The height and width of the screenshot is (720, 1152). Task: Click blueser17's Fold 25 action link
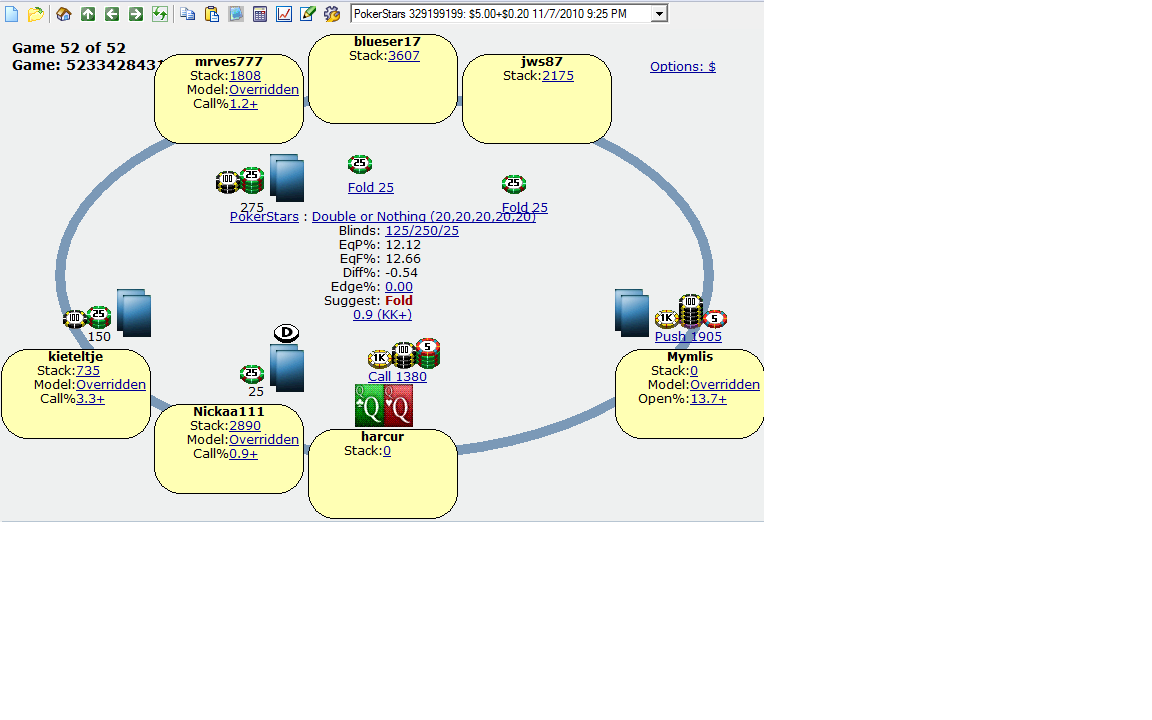coord(371,187)
